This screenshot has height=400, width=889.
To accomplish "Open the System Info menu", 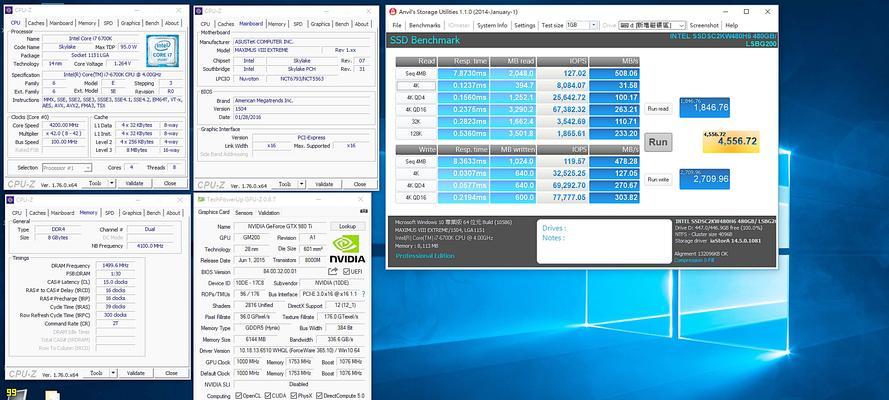I will [492, 25].
